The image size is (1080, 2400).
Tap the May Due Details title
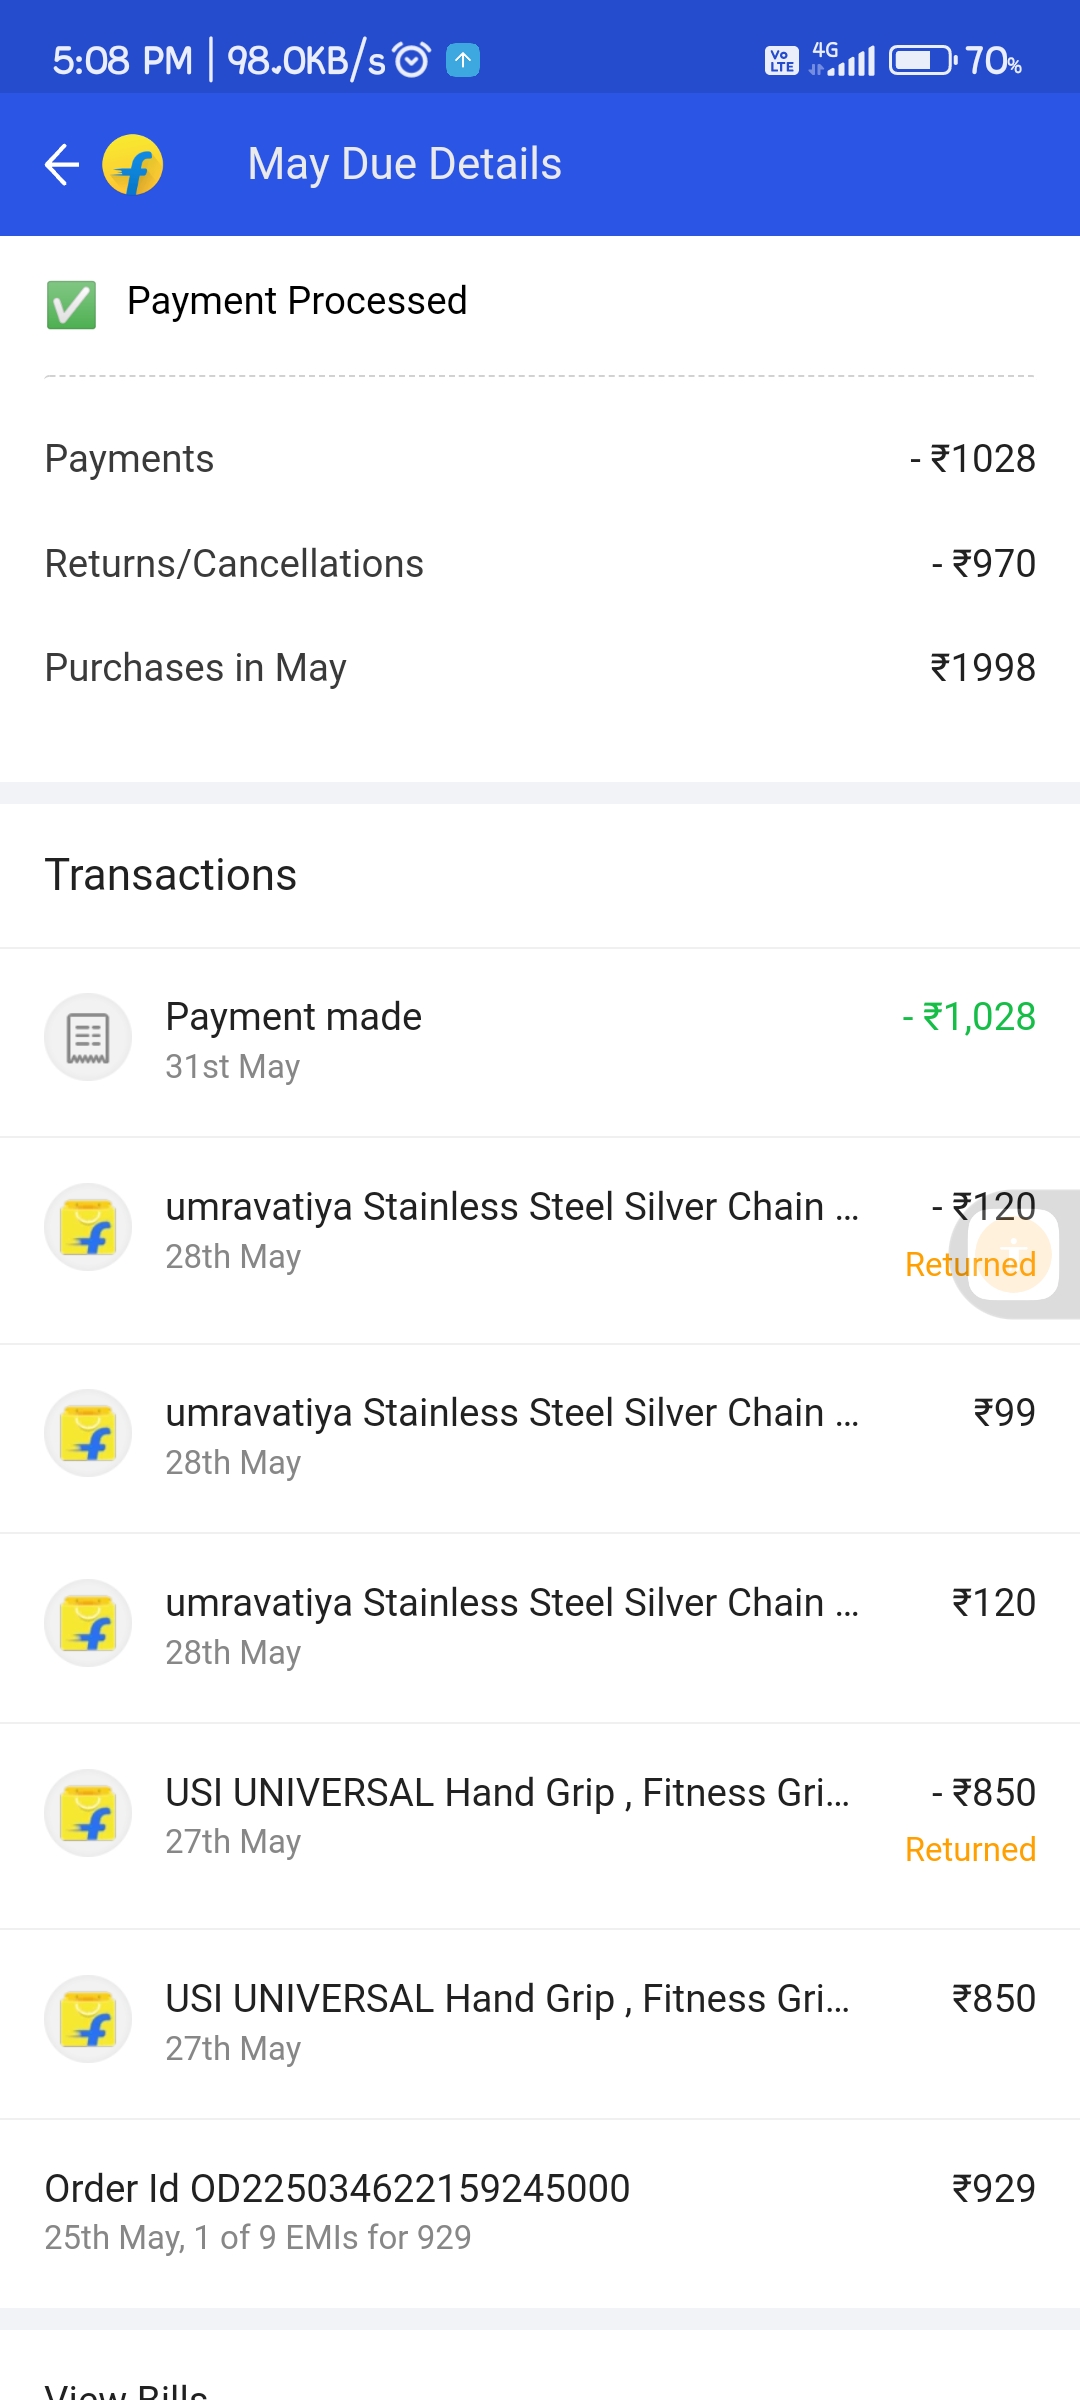(404, 164)
